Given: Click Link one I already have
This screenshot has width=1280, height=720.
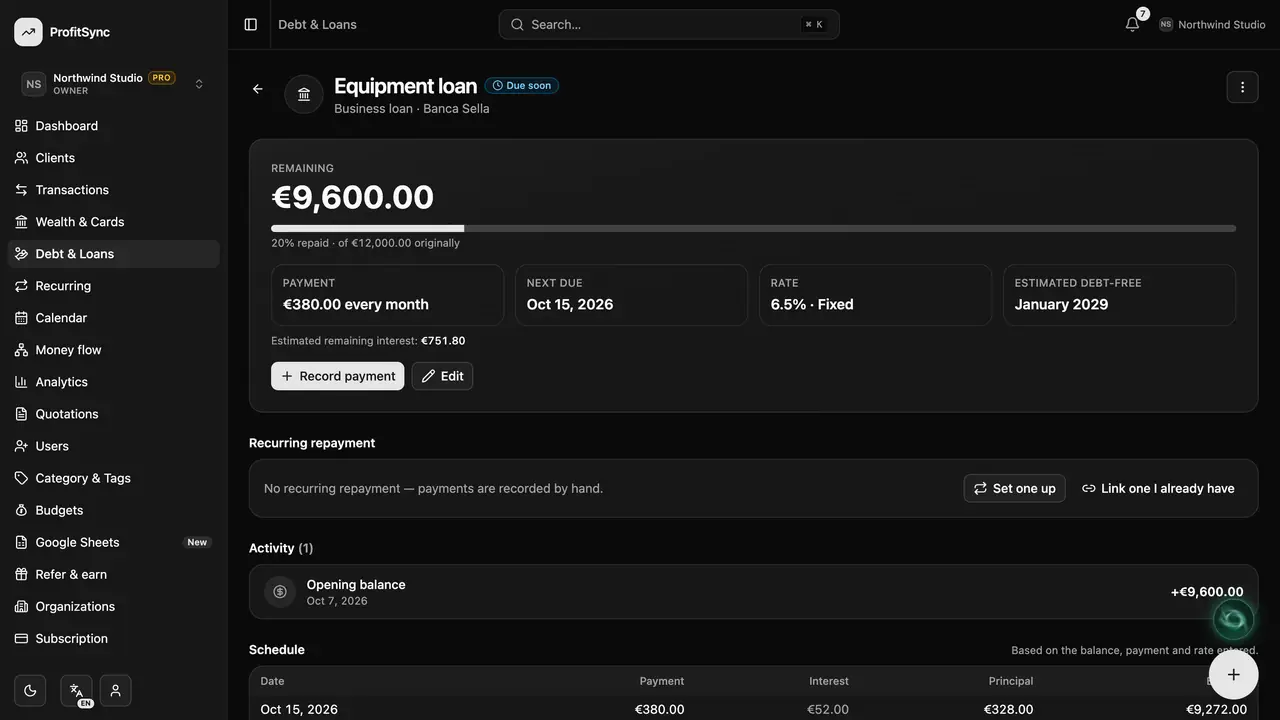Looking at the screenshot, I should tap(1158, 488).
